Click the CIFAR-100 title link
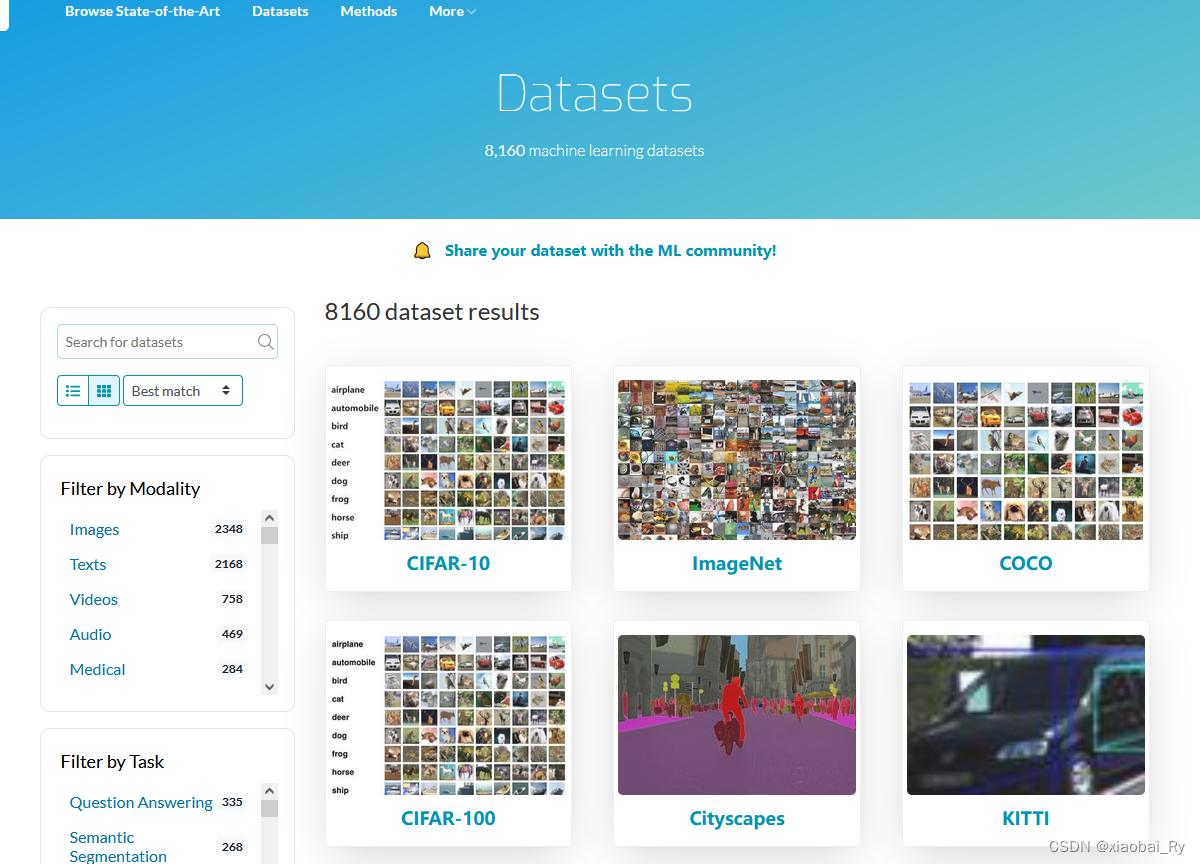Screen dimensions: 1200x864 [448, 818]
